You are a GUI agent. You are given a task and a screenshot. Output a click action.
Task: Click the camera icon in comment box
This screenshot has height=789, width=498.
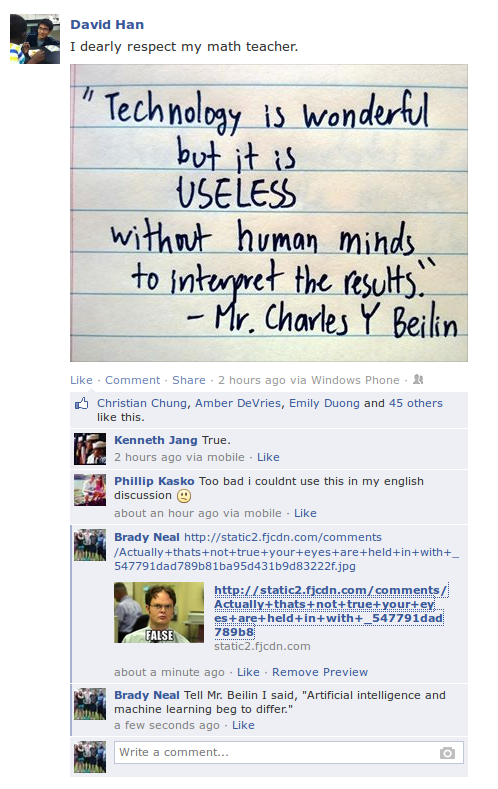pyautogui.click(x=447, y=753)
